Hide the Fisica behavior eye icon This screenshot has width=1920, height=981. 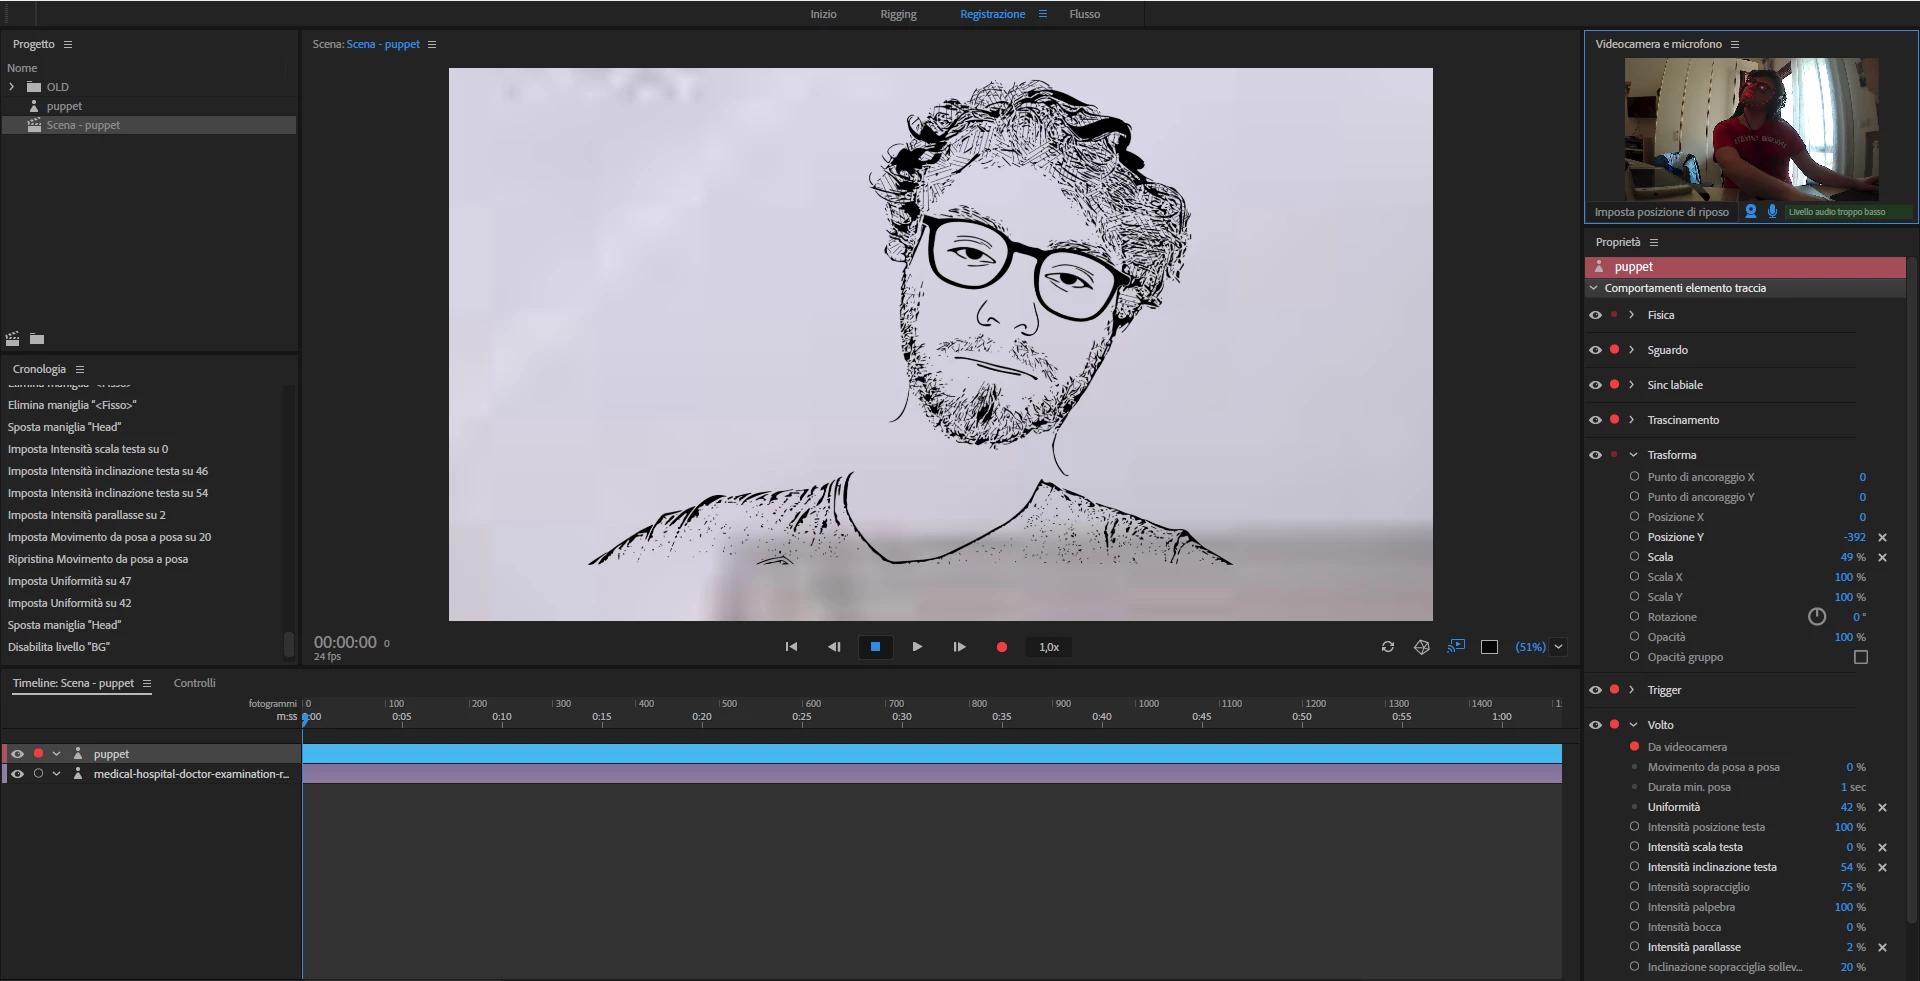pos(1595,315)
